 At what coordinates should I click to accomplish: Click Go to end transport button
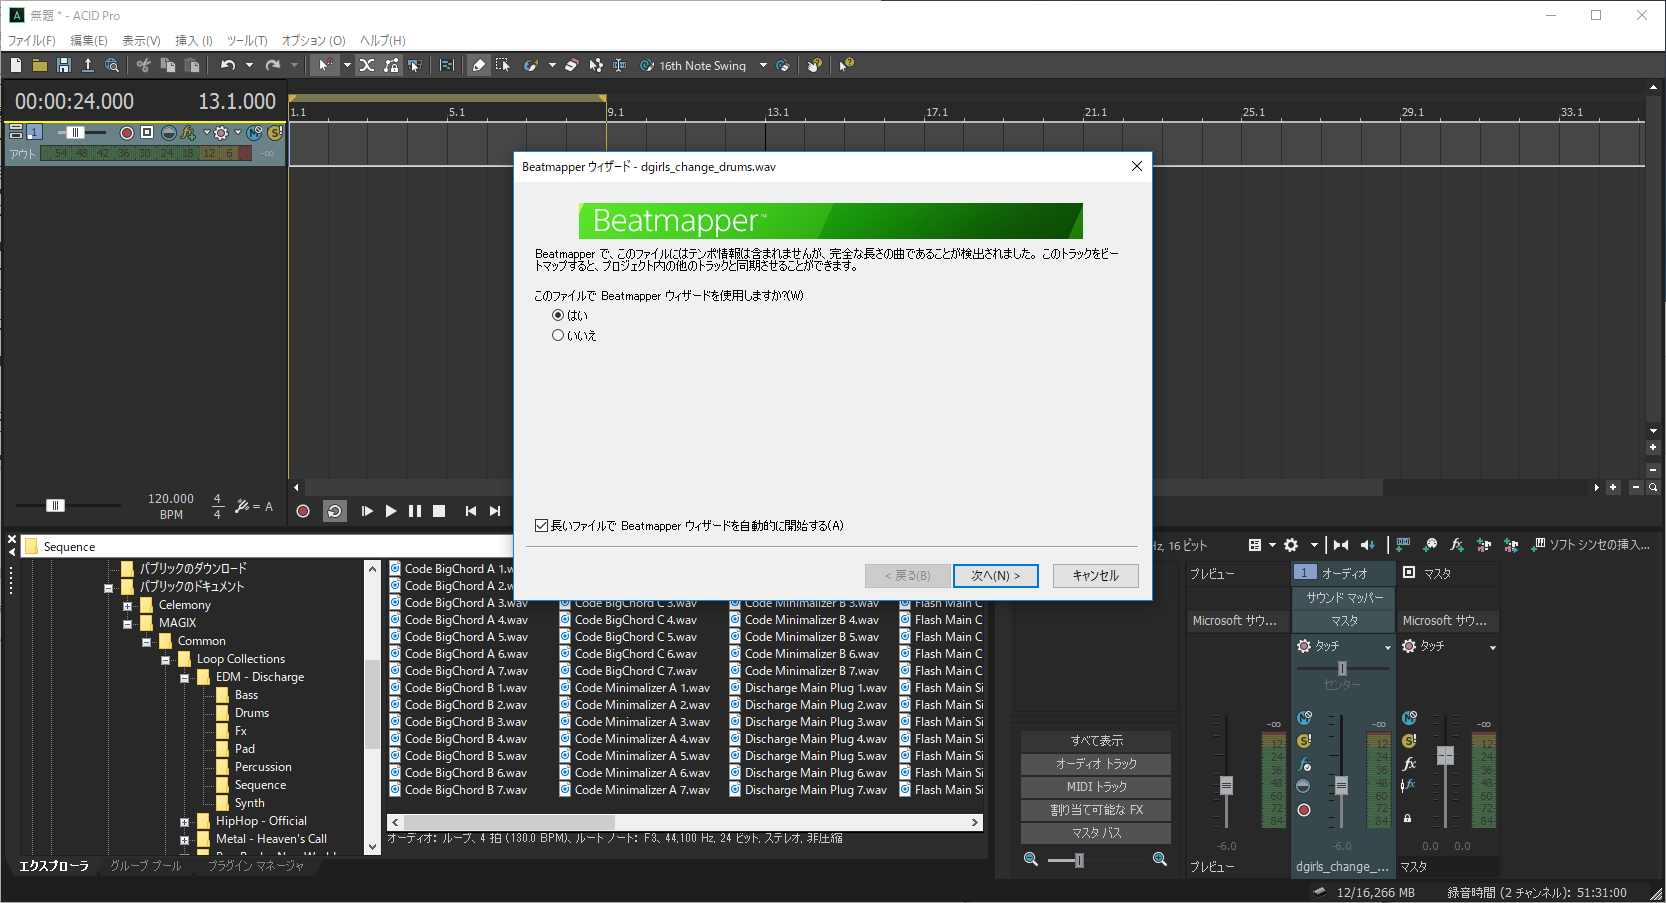495,511
